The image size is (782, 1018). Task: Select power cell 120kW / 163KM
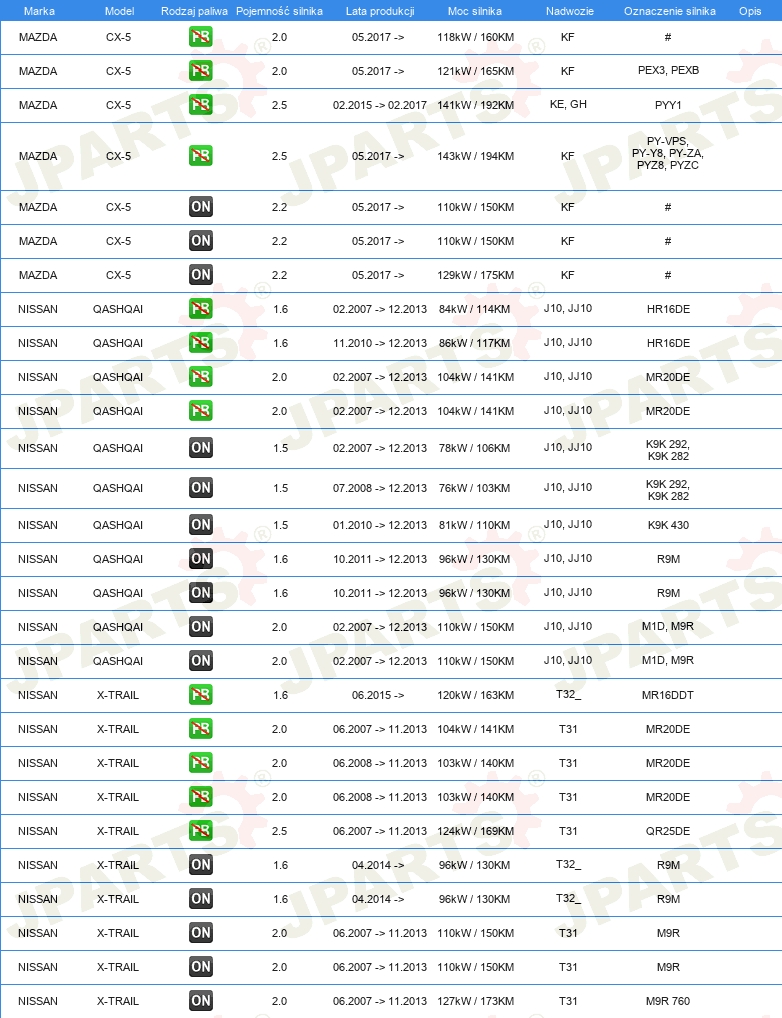(475, 695)
